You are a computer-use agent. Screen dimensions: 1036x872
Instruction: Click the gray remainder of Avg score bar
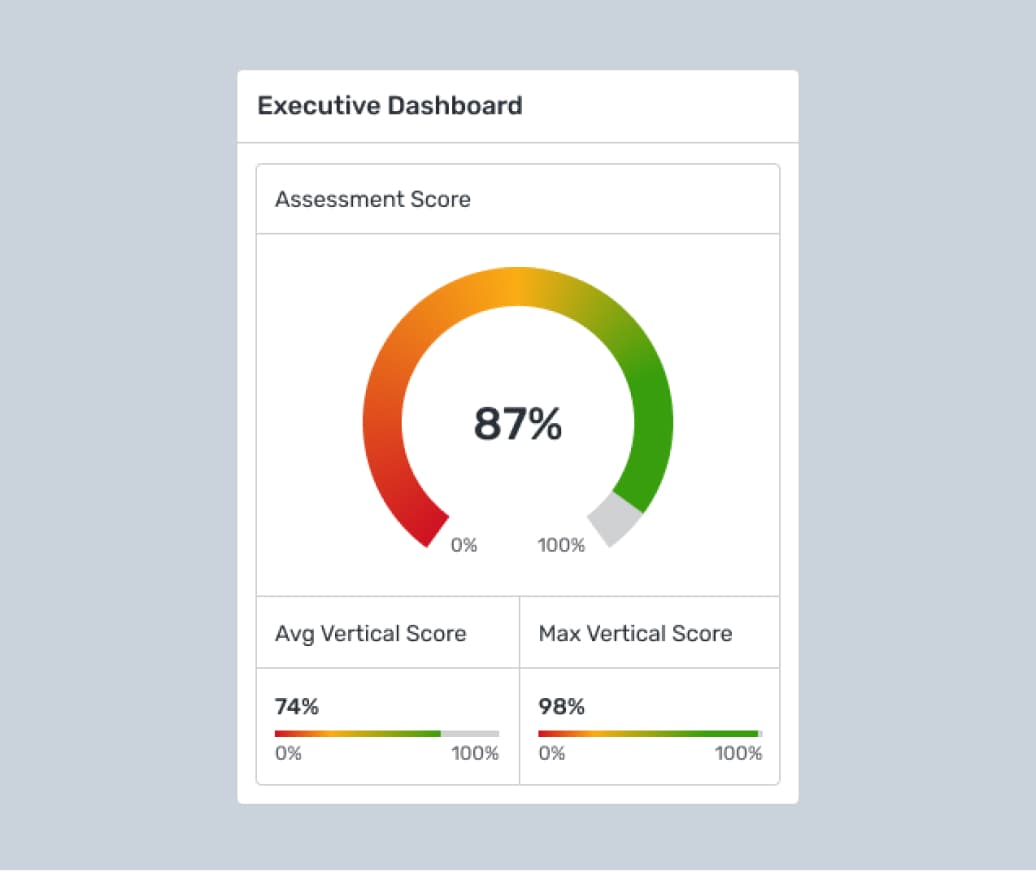pyautogui.click(x=470, y=733)
